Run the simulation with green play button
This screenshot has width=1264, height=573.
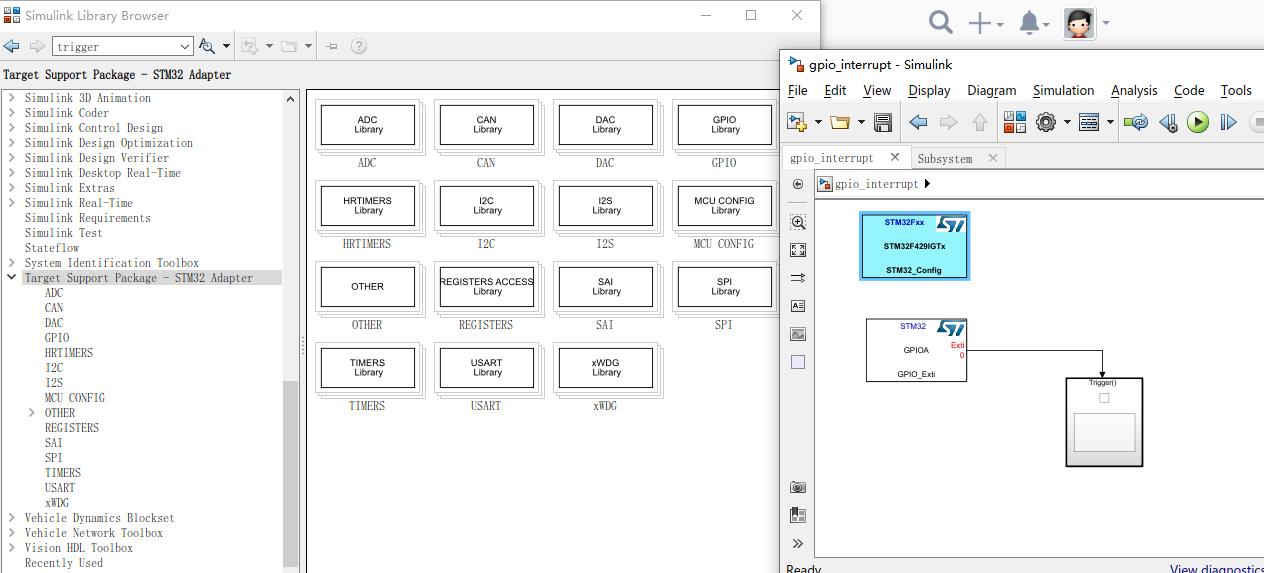(x=1198, y=122)
